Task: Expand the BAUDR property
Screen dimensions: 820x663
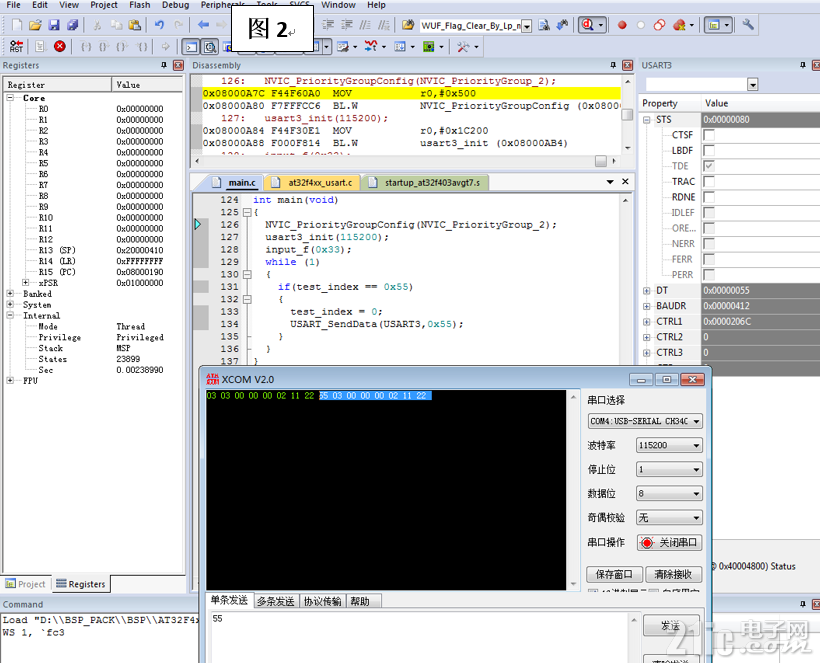Action: click(x=646, y=306)
